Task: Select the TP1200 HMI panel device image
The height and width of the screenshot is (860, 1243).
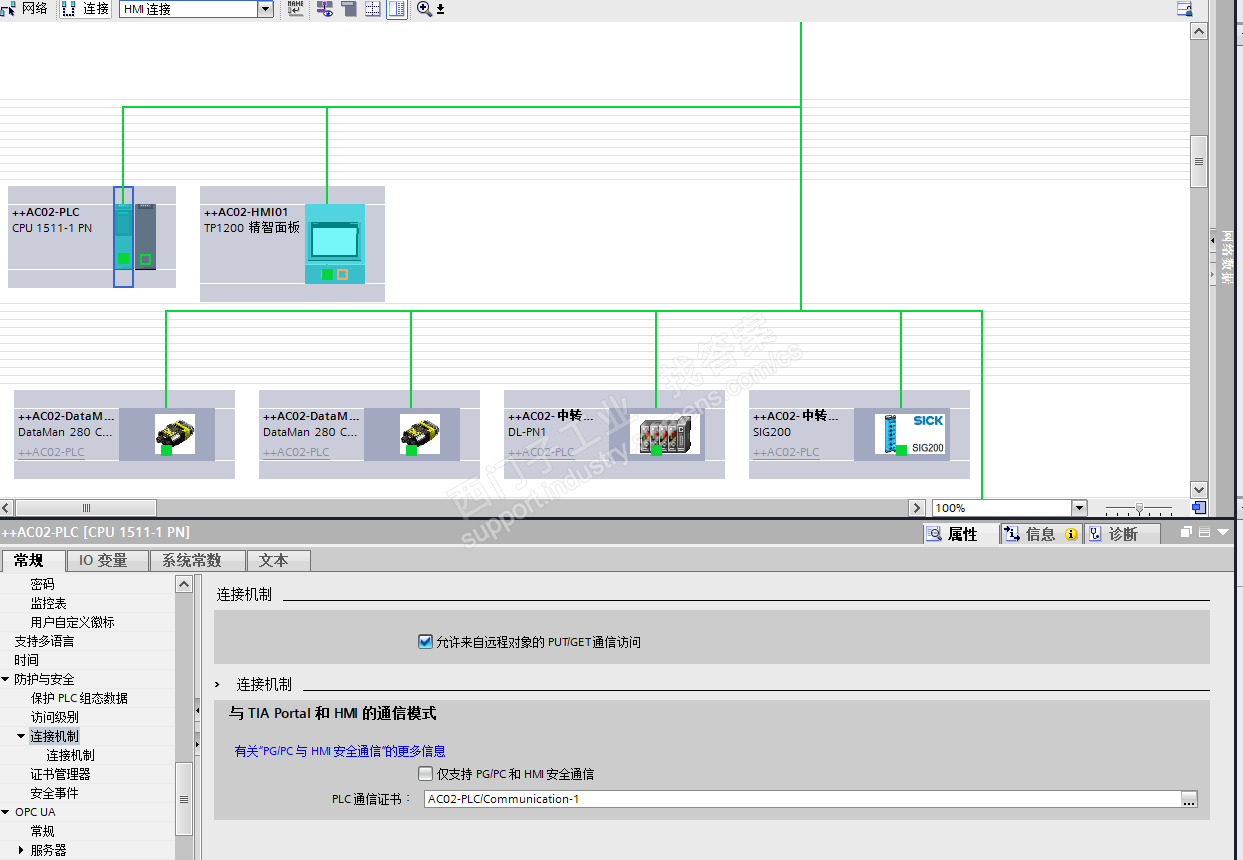Action: 335,243
